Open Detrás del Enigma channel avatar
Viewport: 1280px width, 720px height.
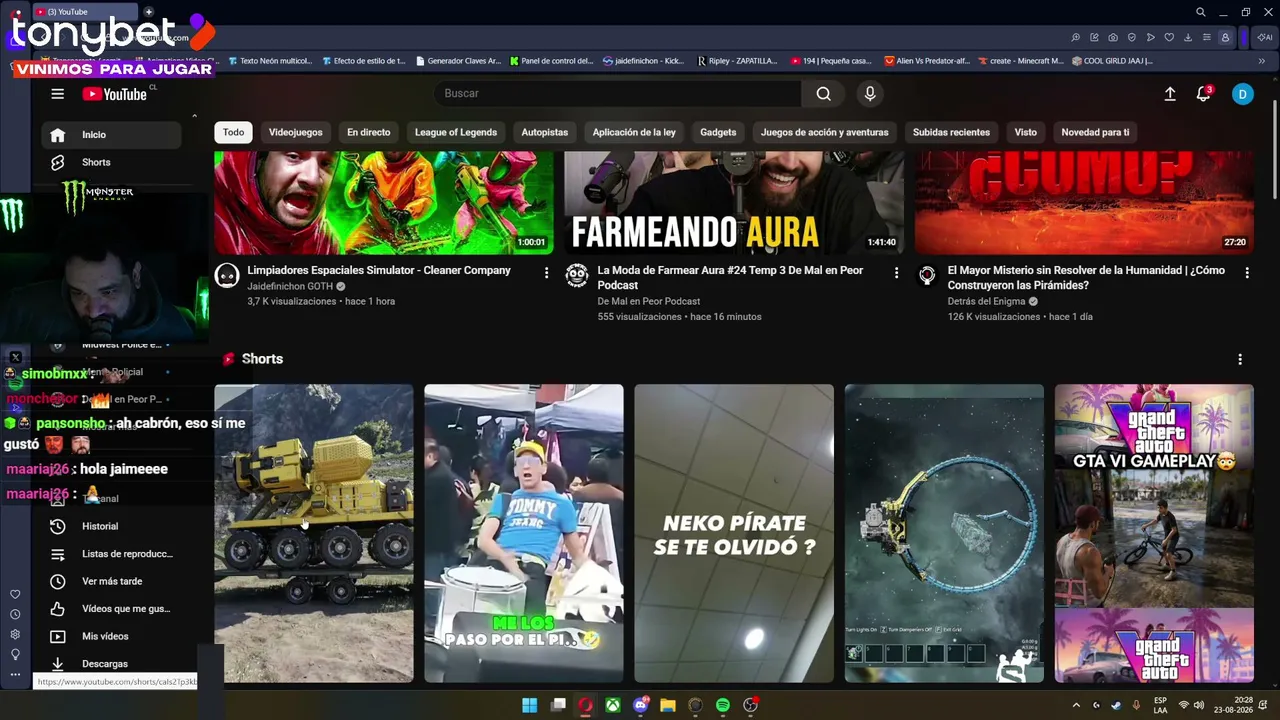(927, 276)
